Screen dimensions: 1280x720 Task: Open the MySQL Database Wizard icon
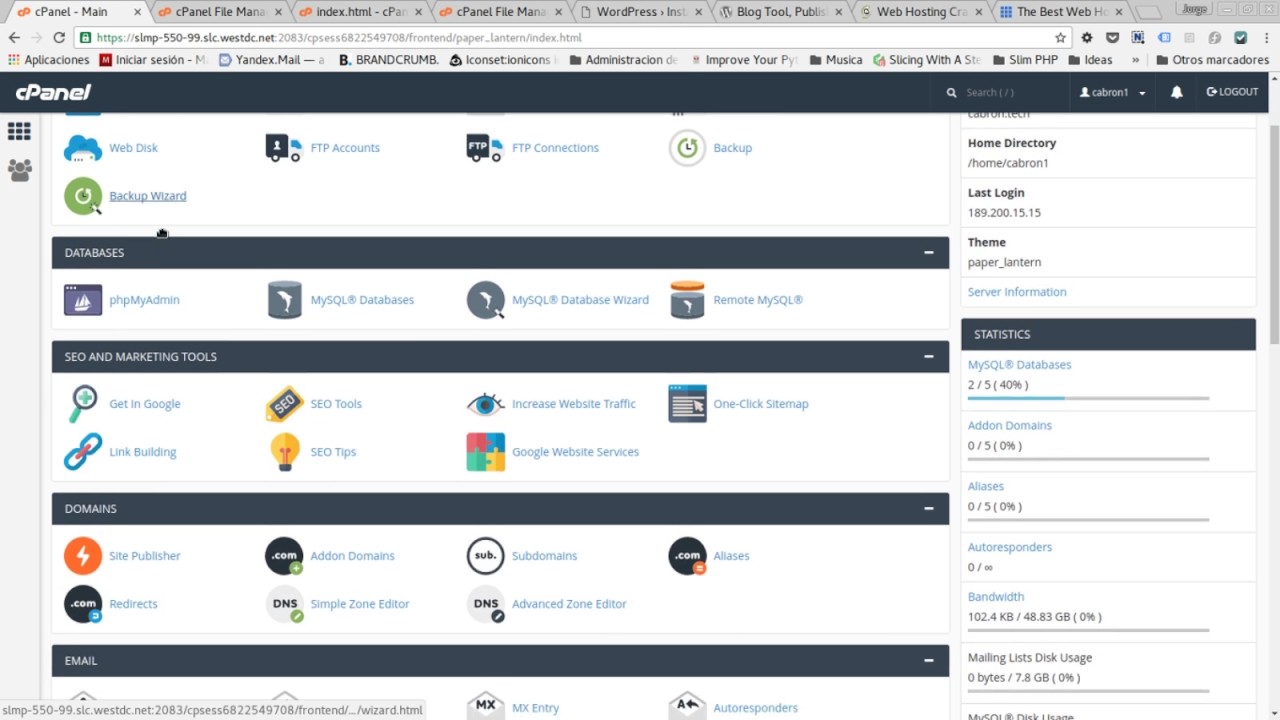point(486,300)
